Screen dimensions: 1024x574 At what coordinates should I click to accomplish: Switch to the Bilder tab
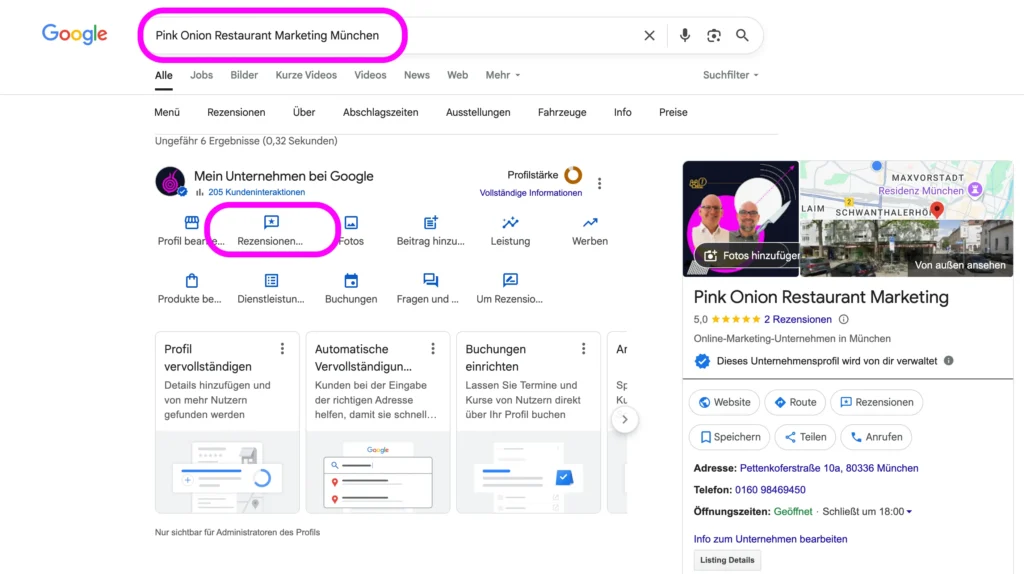[244, 75]
